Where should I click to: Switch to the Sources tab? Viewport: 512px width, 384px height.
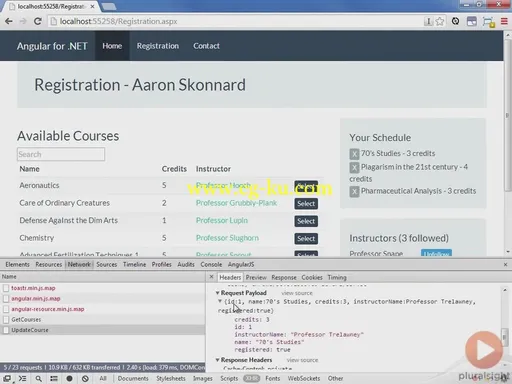click(x=107, y=264)
